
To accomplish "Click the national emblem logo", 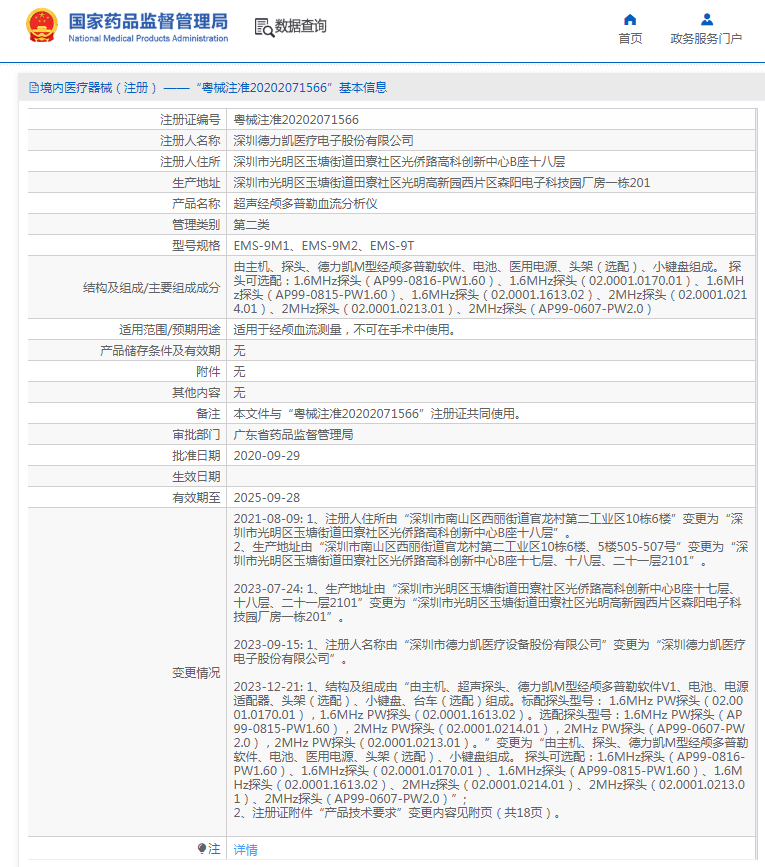I will coord(41,25).
